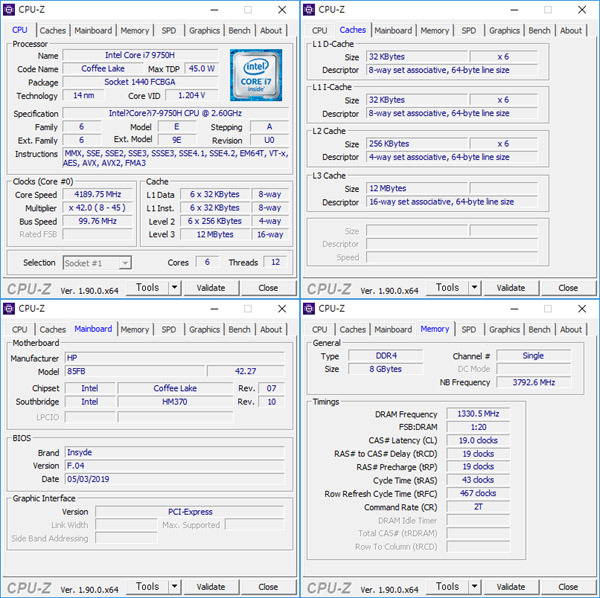
Task: Select CPU tab in the Mainboard window
Action: [x=19, y=329]
